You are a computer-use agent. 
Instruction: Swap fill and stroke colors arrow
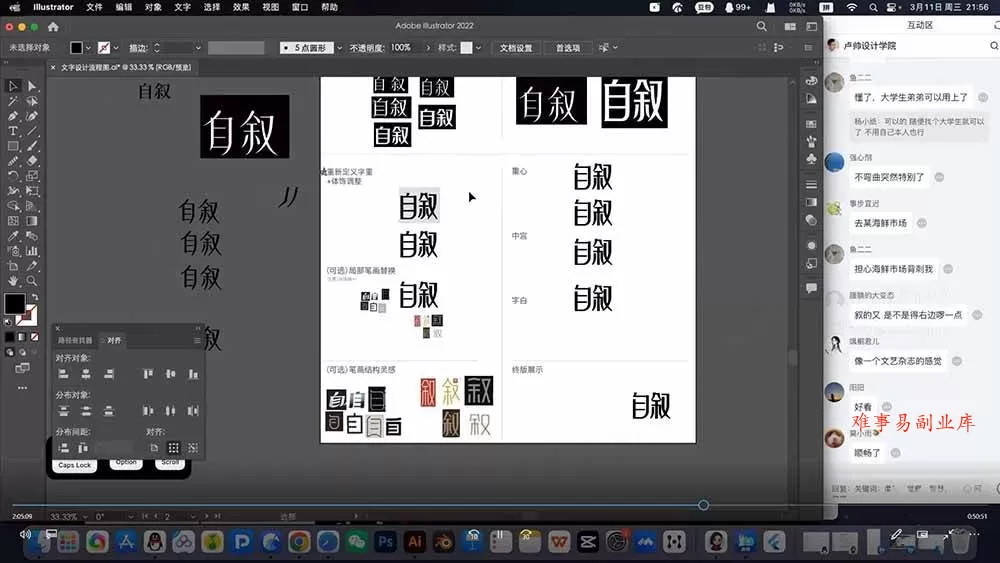pyautogui.click(x=34, y=297)
